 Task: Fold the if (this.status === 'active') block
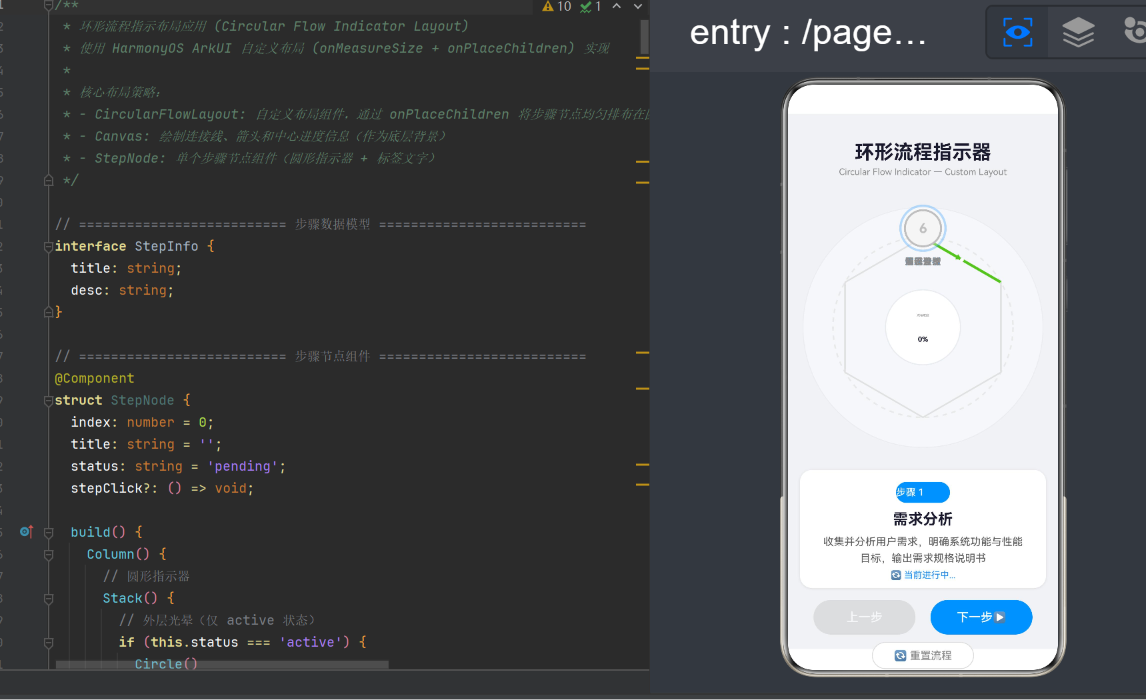tap(48, 643)
